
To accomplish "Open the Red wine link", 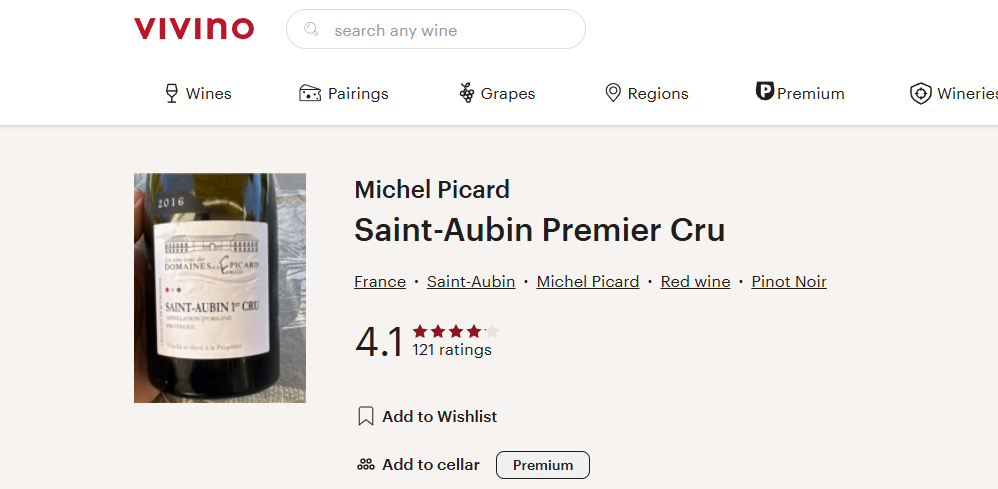I will (695, 282).
